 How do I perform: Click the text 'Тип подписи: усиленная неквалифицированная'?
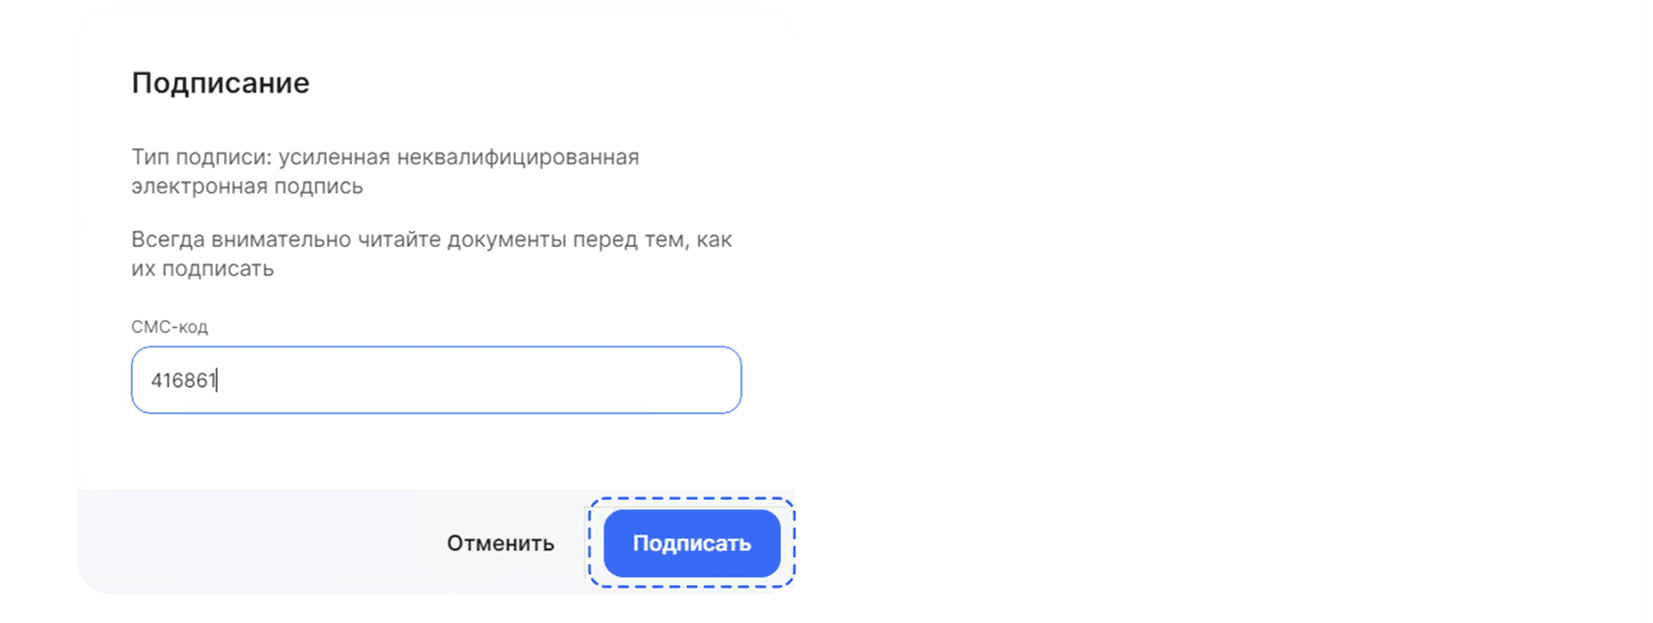click(385, 157)
